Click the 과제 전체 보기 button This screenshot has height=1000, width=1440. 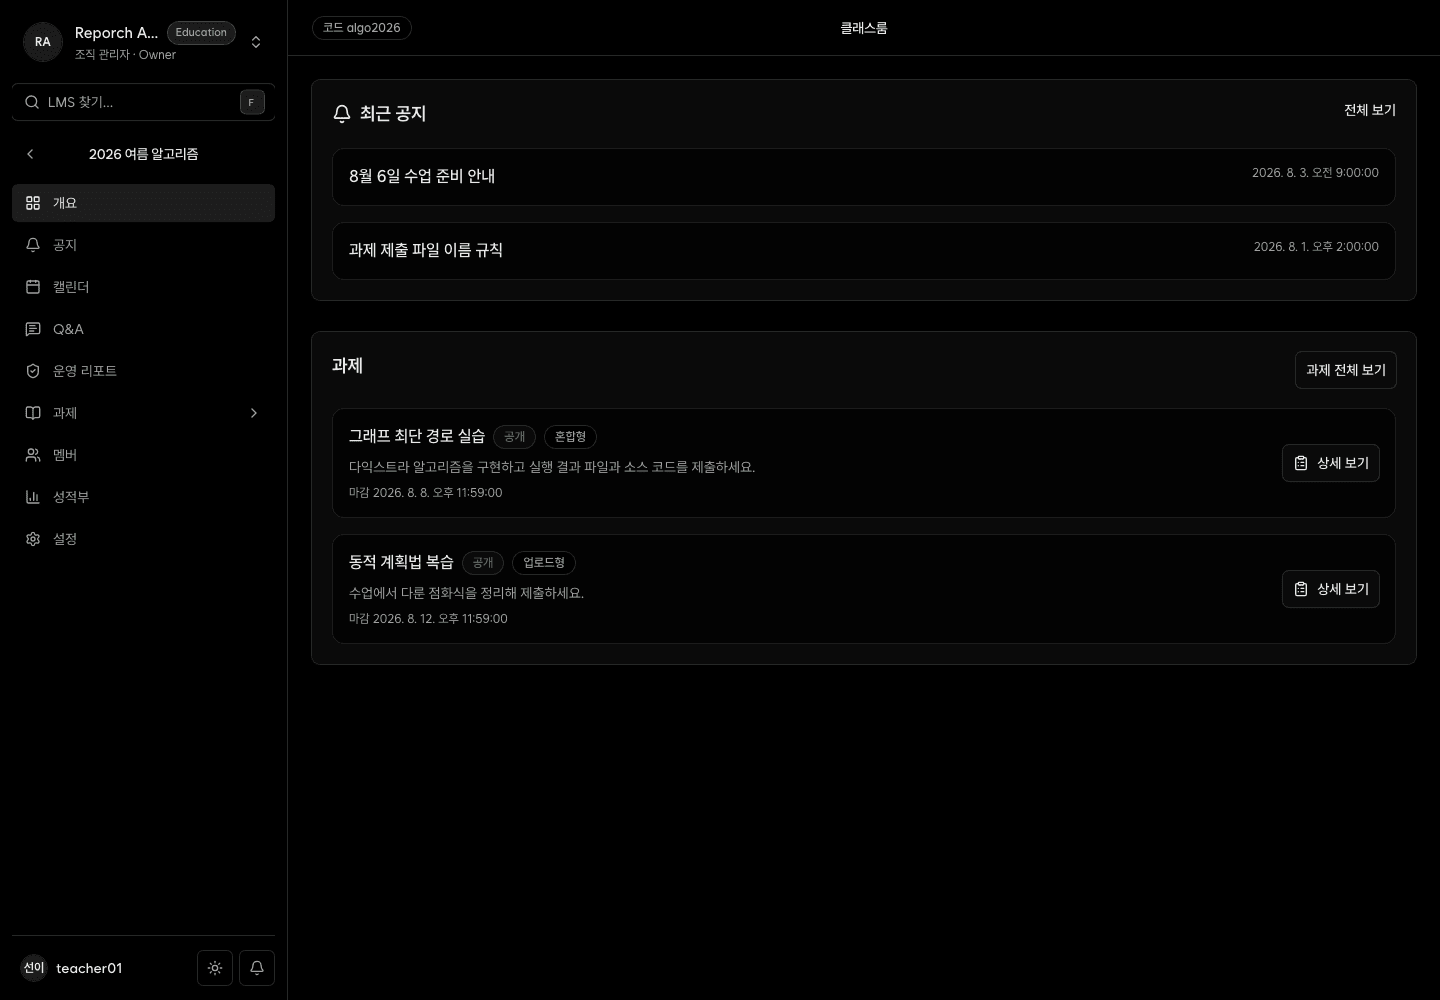click(1346, 370)
